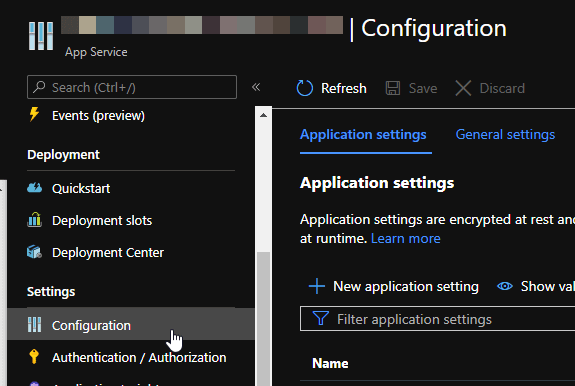Open Deployment Center page
This screenshot has width=575, height=386.
coord(108,253)
